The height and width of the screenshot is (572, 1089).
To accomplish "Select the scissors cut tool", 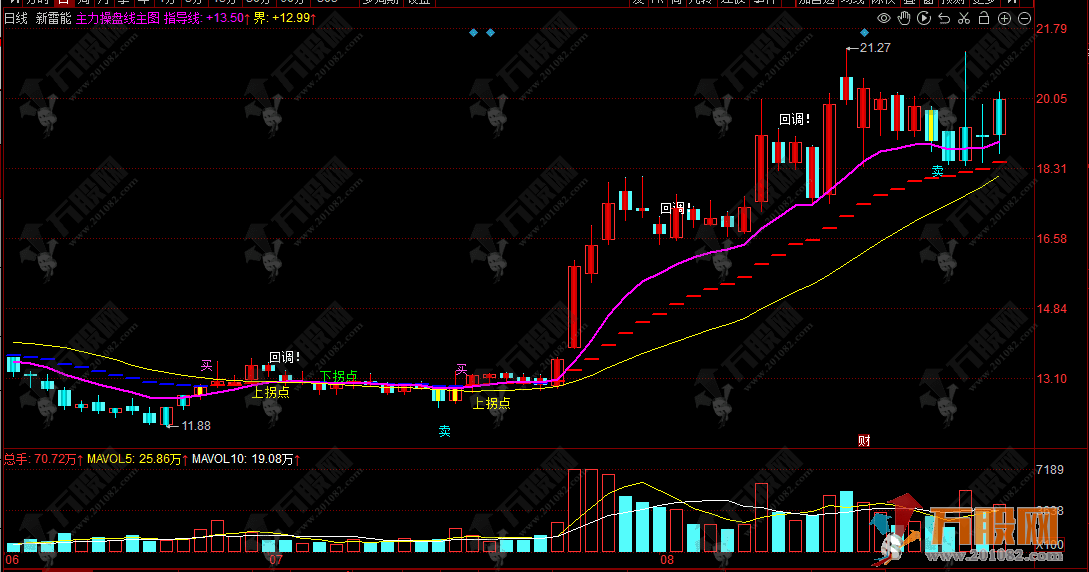I will pyautogui.click(x=964, y=19).
